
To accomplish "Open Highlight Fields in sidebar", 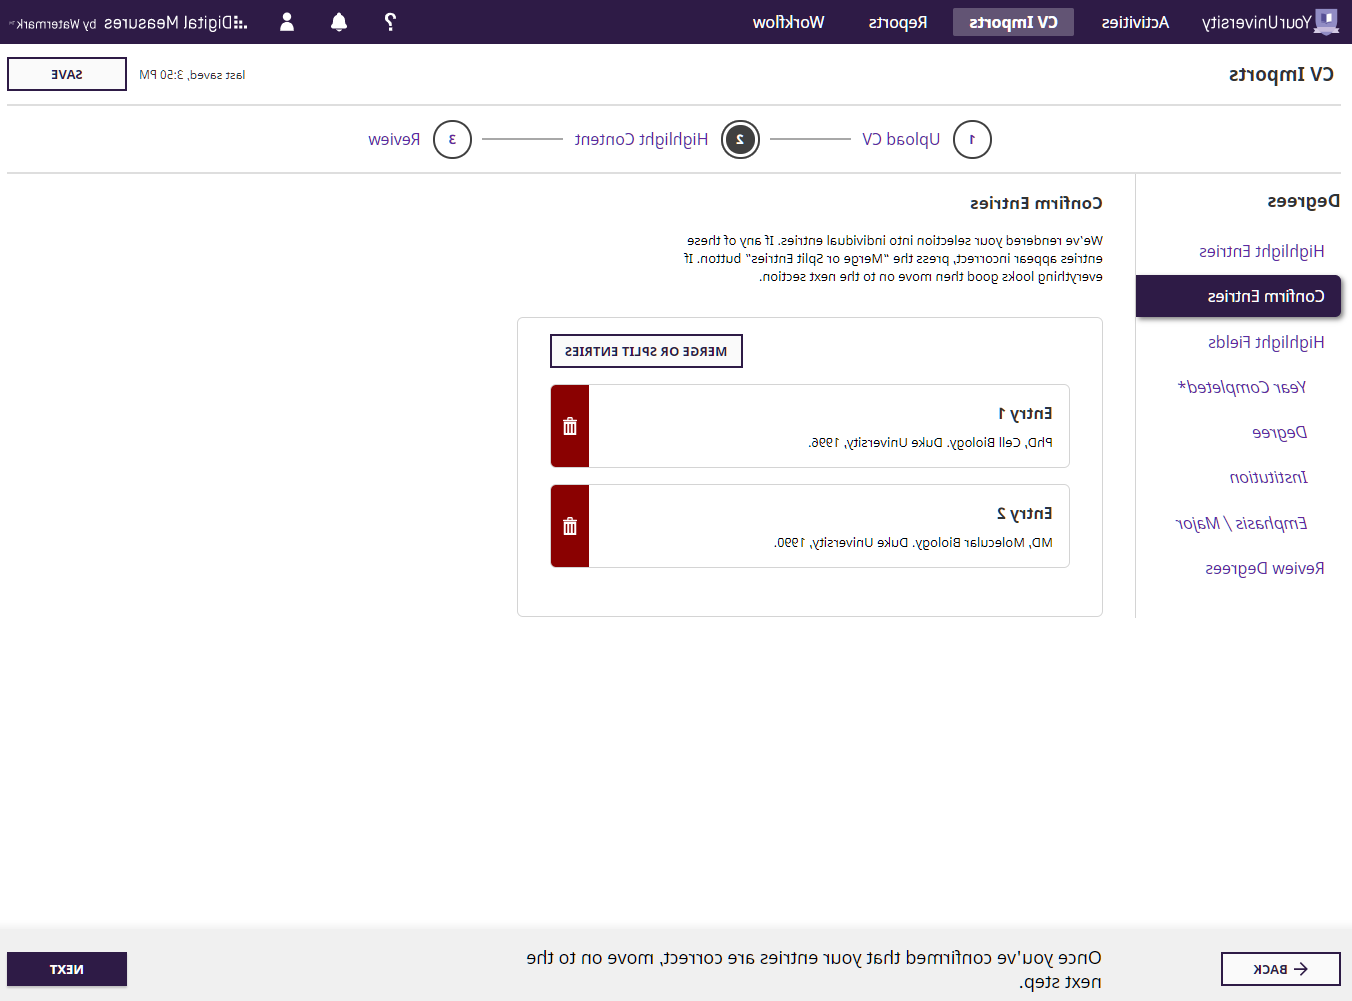I will point(1266,342).
